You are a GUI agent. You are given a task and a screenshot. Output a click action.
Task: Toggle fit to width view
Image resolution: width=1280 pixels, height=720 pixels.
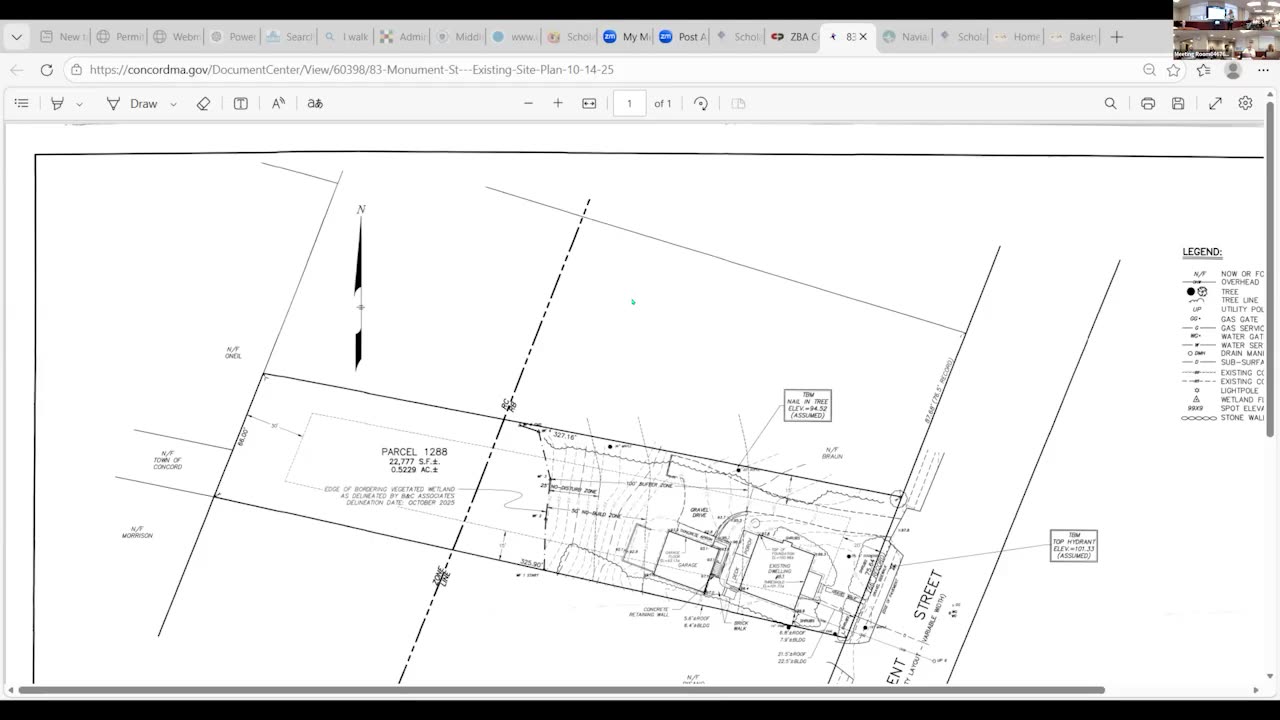coord(589,103)
